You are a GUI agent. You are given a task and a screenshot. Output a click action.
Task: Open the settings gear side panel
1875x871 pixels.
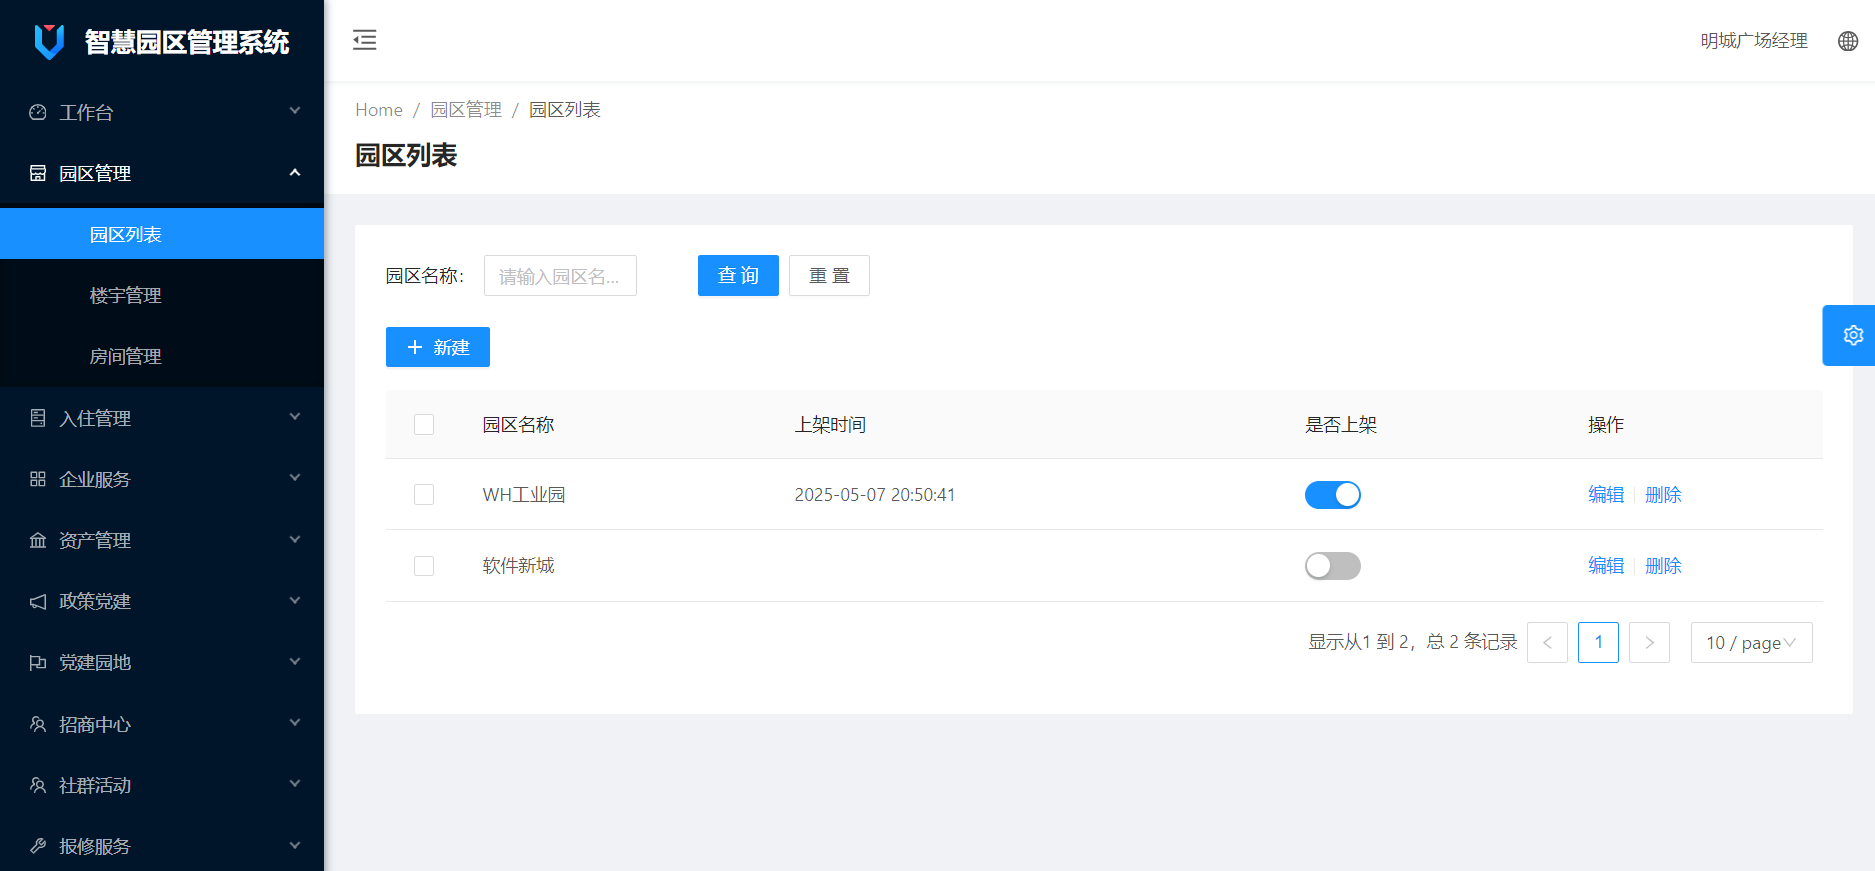click(x=1852, y=335)
